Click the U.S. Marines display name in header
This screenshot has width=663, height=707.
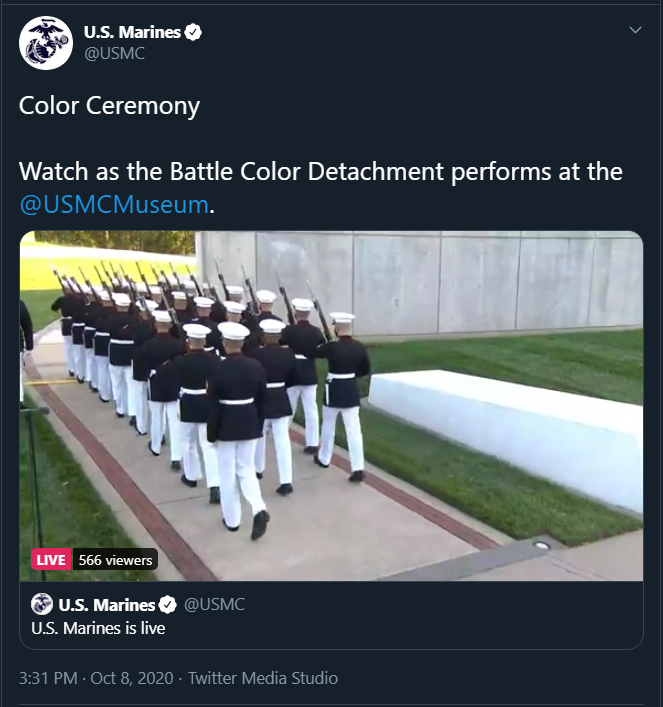[132, 32]
